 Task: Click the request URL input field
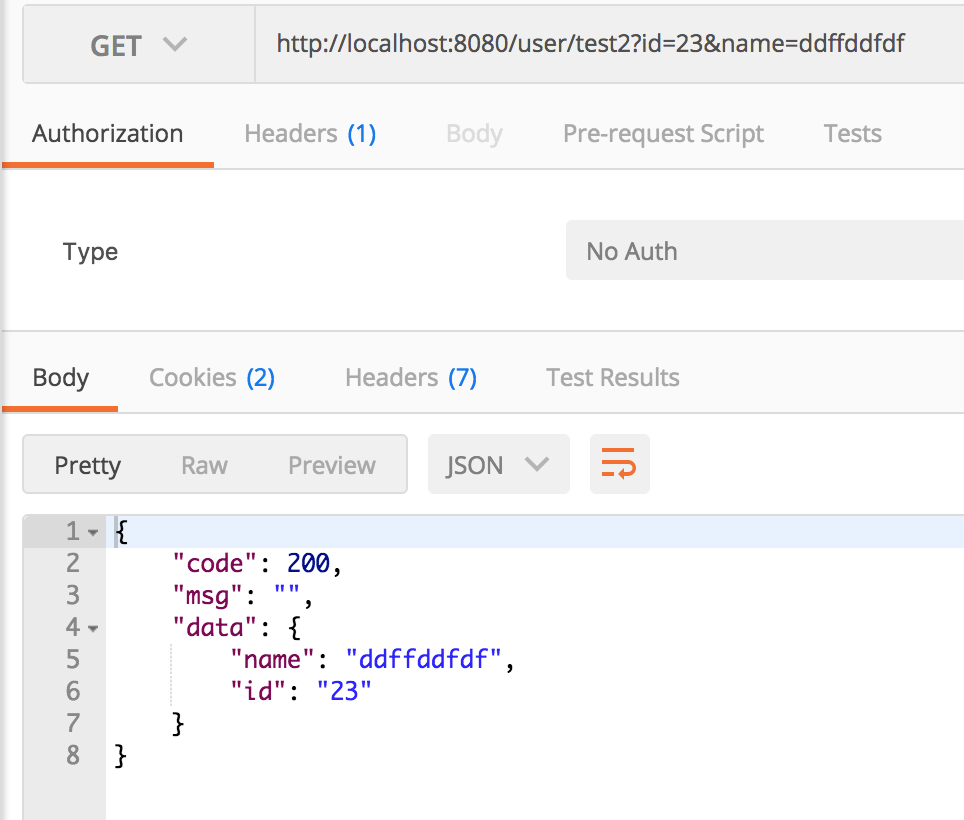click(x=609, y=45)
